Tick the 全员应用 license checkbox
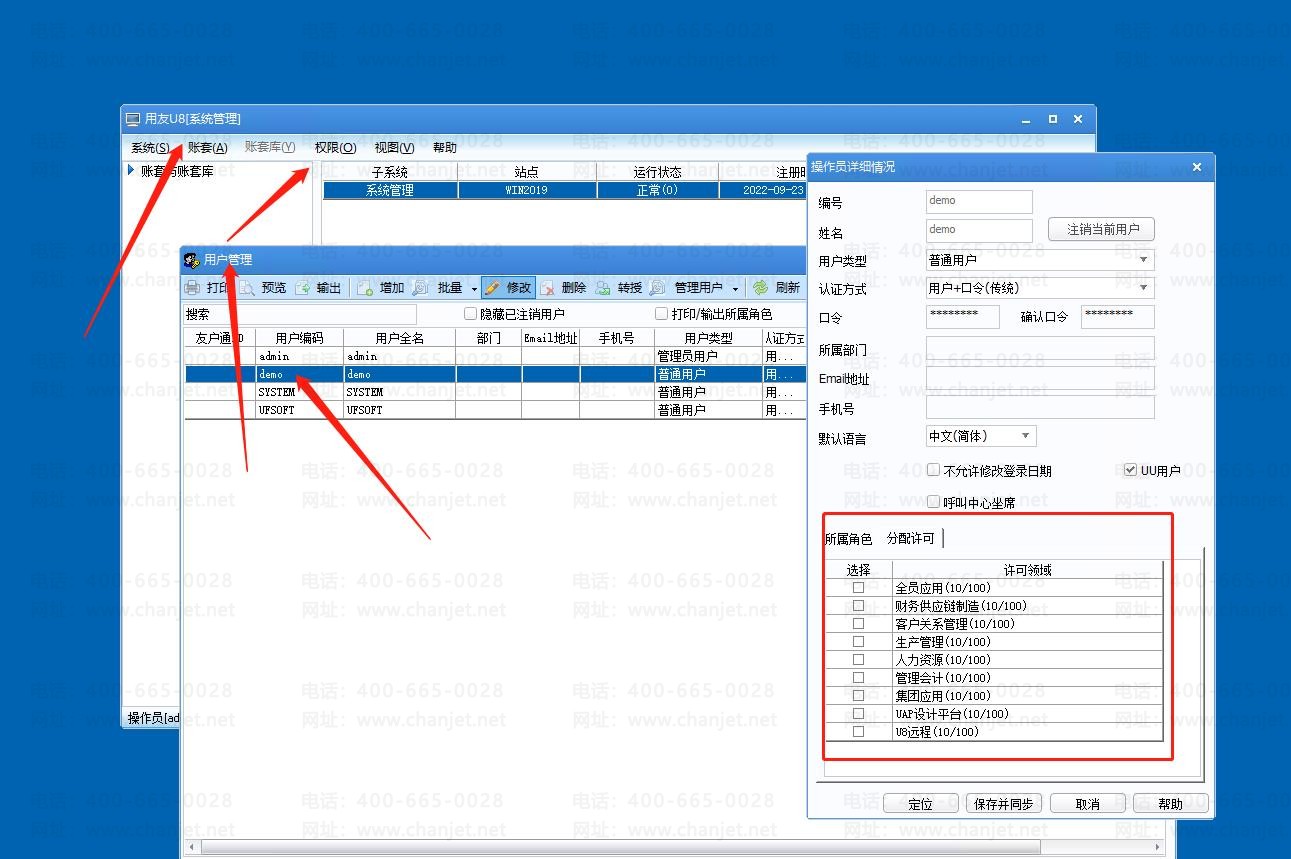Viewport: 1291px width, 859px height. click(x=858, y=588)
